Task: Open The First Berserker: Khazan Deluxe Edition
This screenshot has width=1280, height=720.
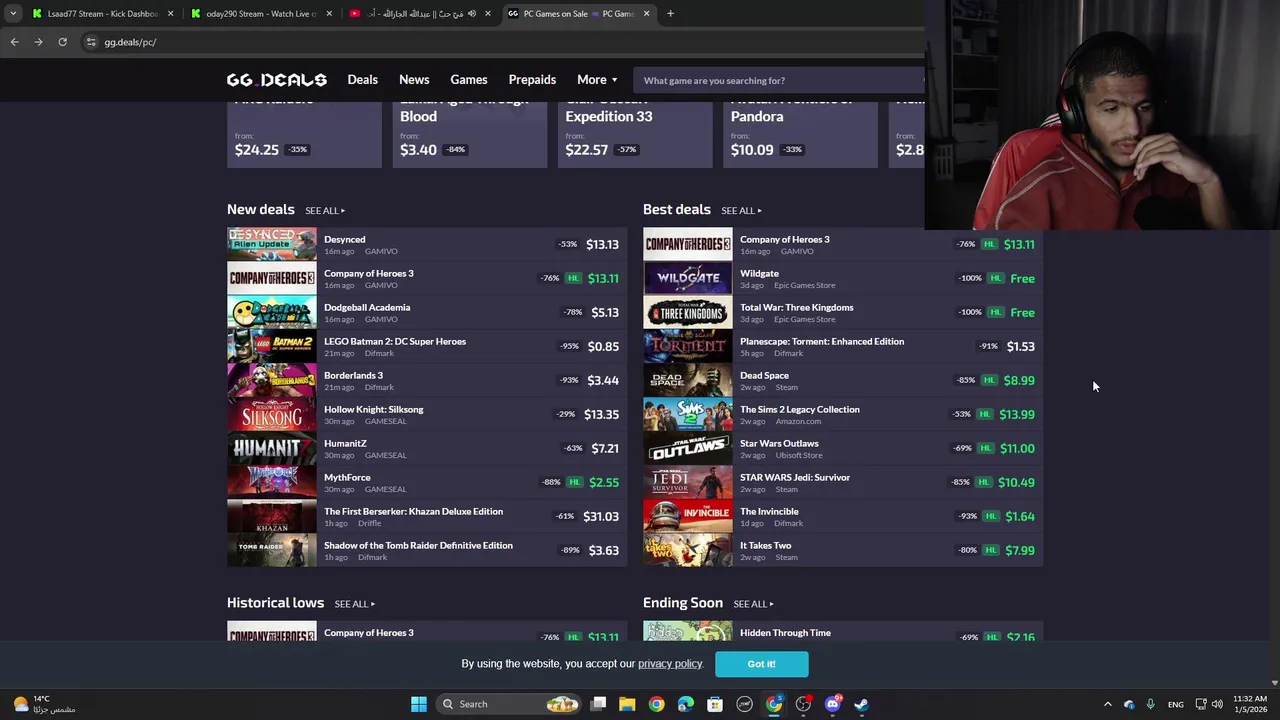Action: 413,511
